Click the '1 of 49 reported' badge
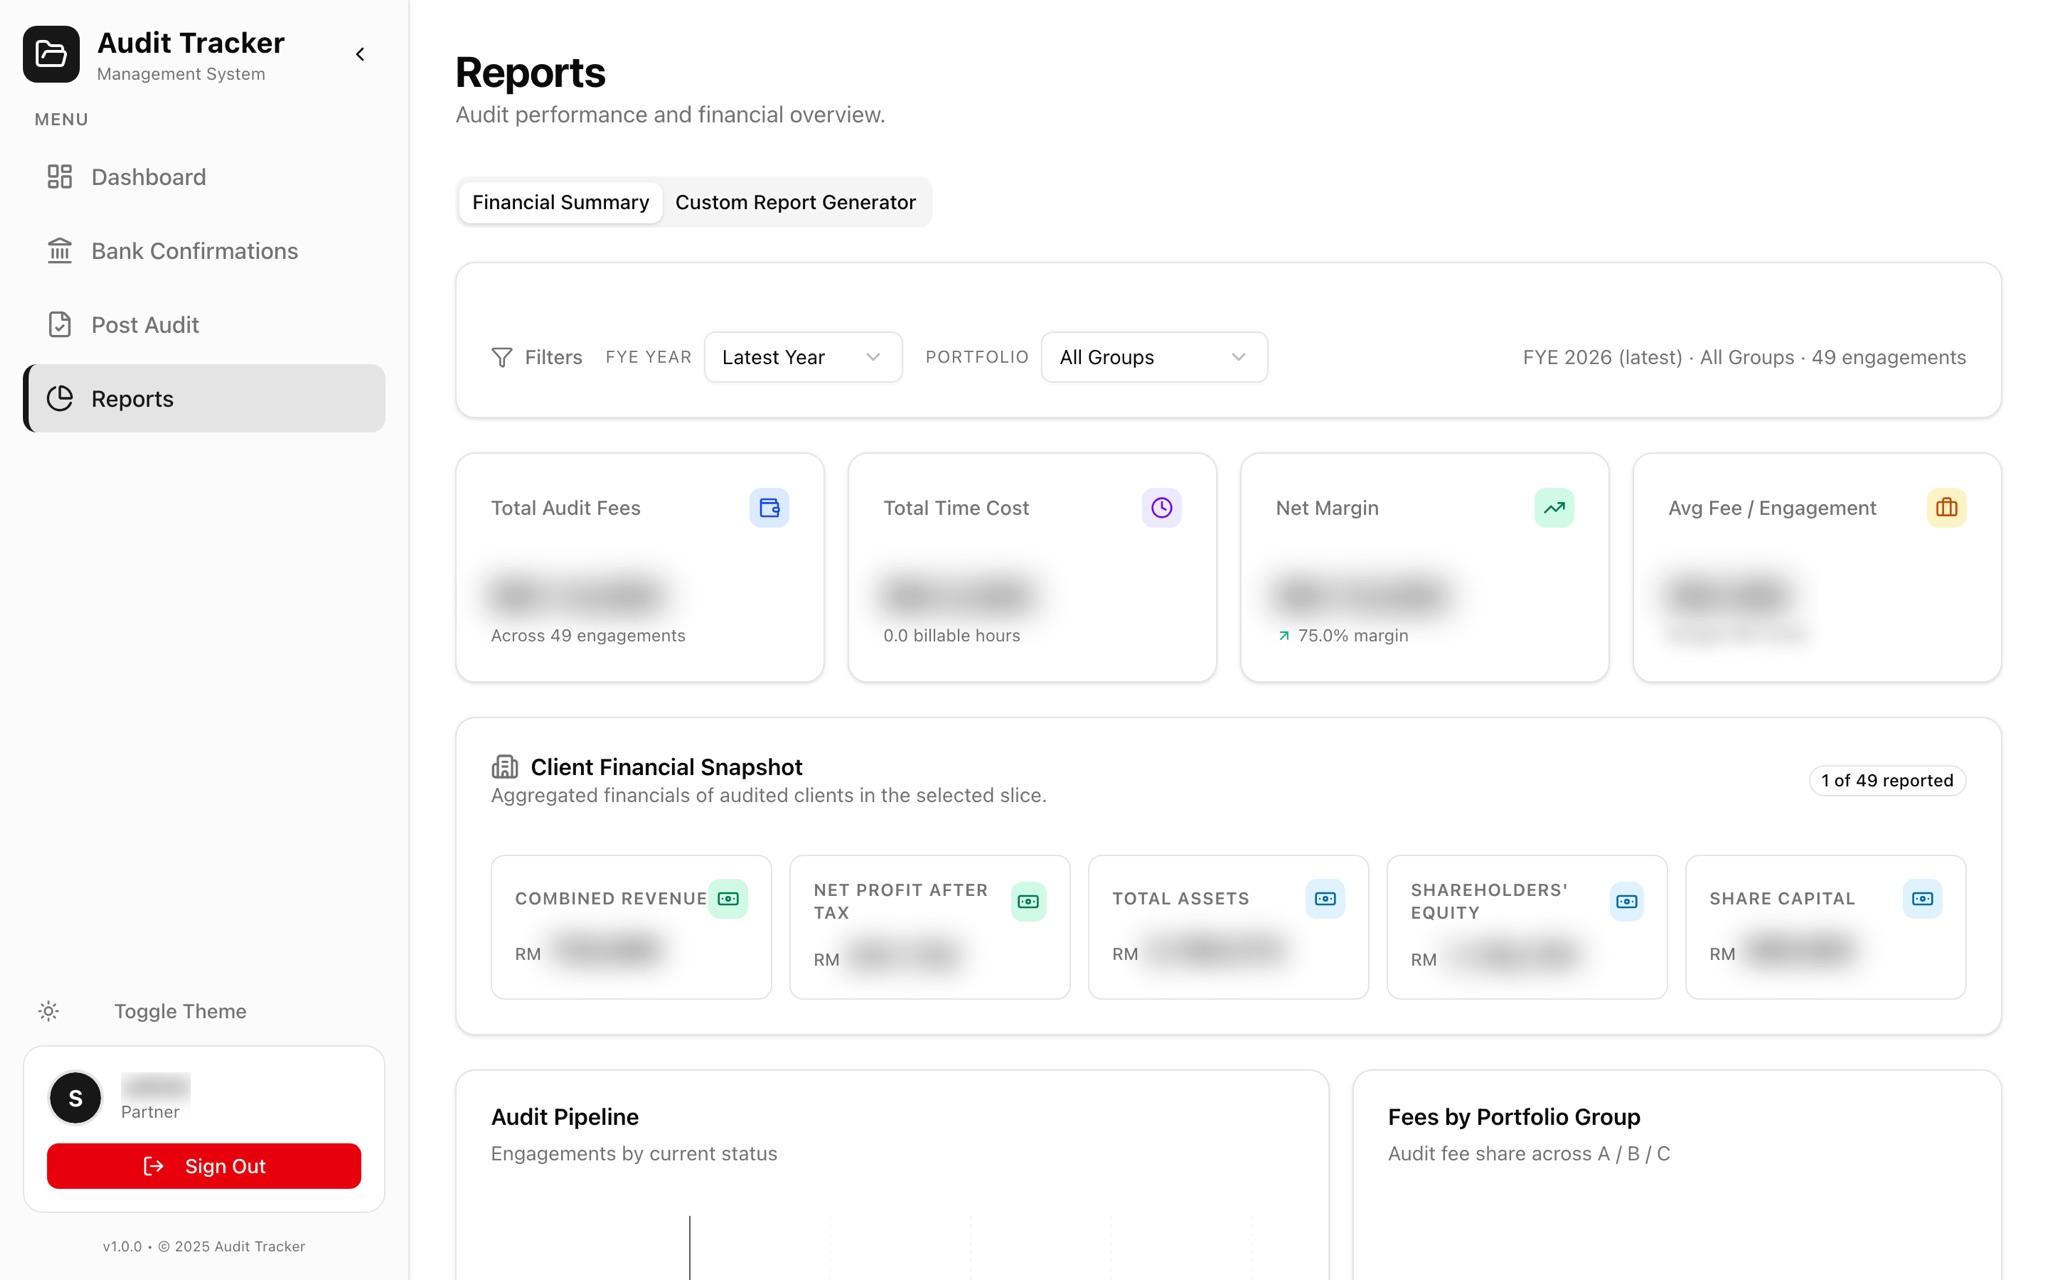This screenshot has width=2048, height=1280. pyautogui.click(x=1887, y=781)
